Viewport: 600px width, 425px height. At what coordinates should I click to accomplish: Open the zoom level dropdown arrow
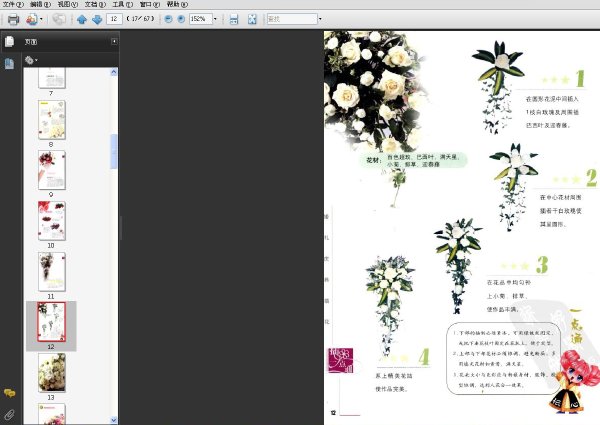tap(215, 19)
